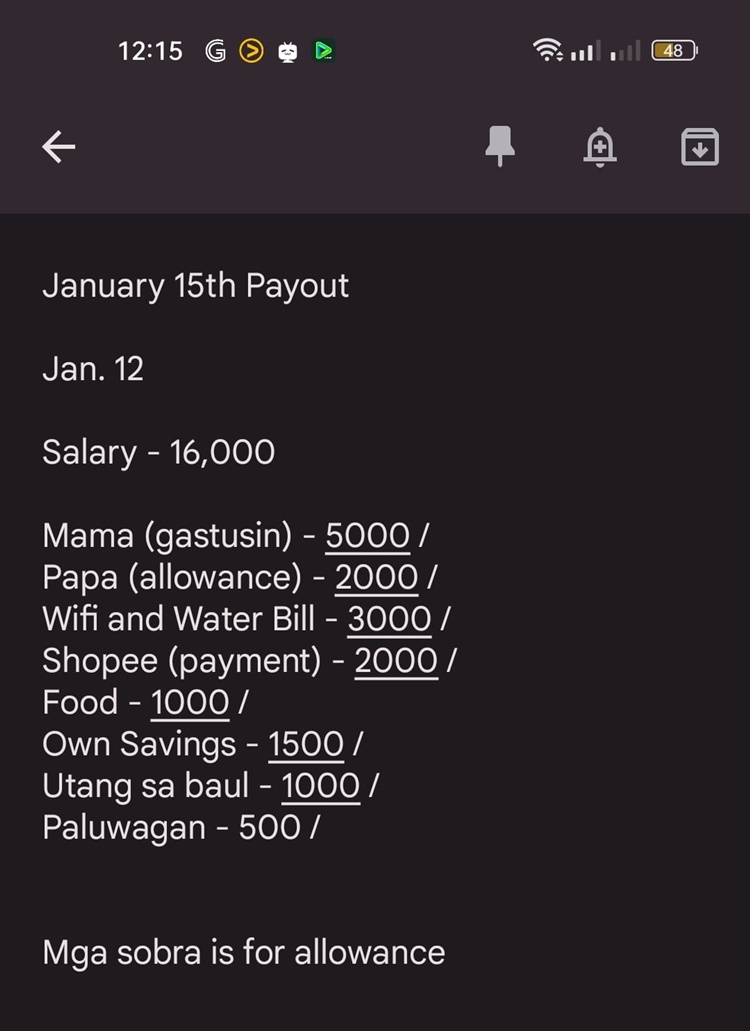Screen dimensions: 750x1031
Task: Tap the Google icon in the status bar
Action: click(x=215, y=51)
